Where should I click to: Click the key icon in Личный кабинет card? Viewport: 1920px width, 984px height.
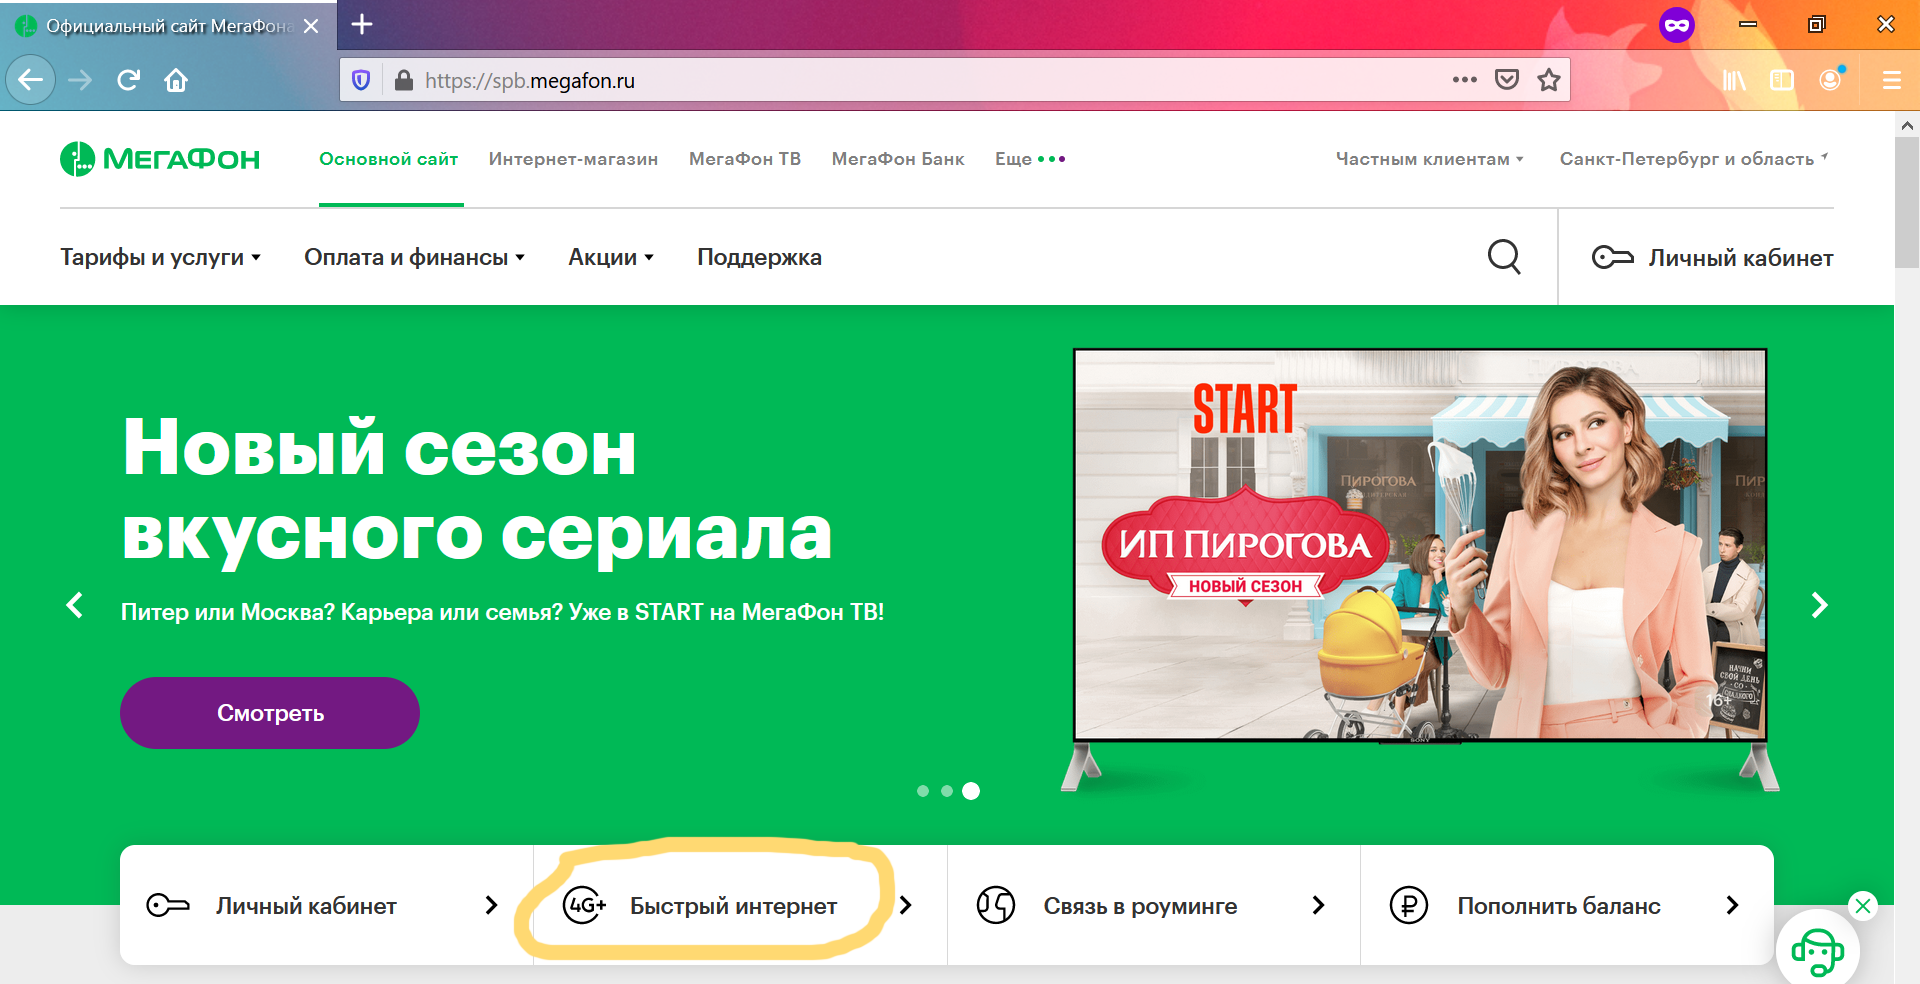pyautogui.click(x=168, y=905)
